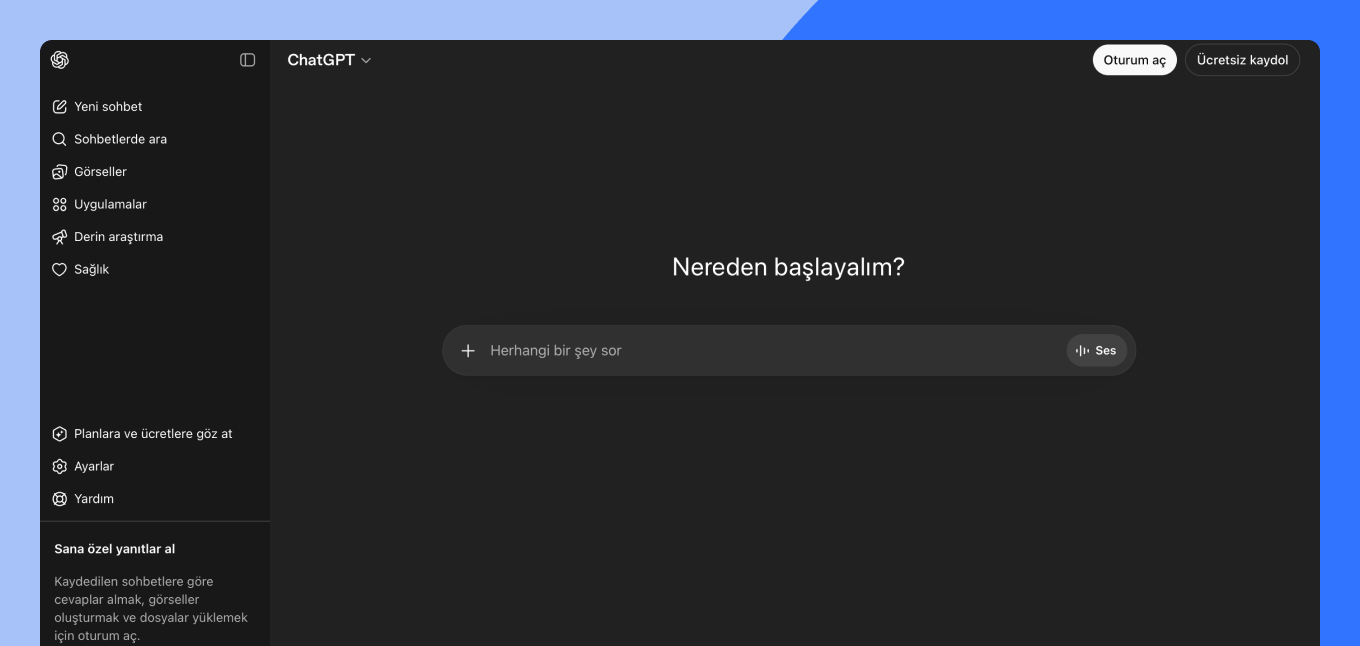Expand the ChatGPT chevron arrow

coord(366,61)
